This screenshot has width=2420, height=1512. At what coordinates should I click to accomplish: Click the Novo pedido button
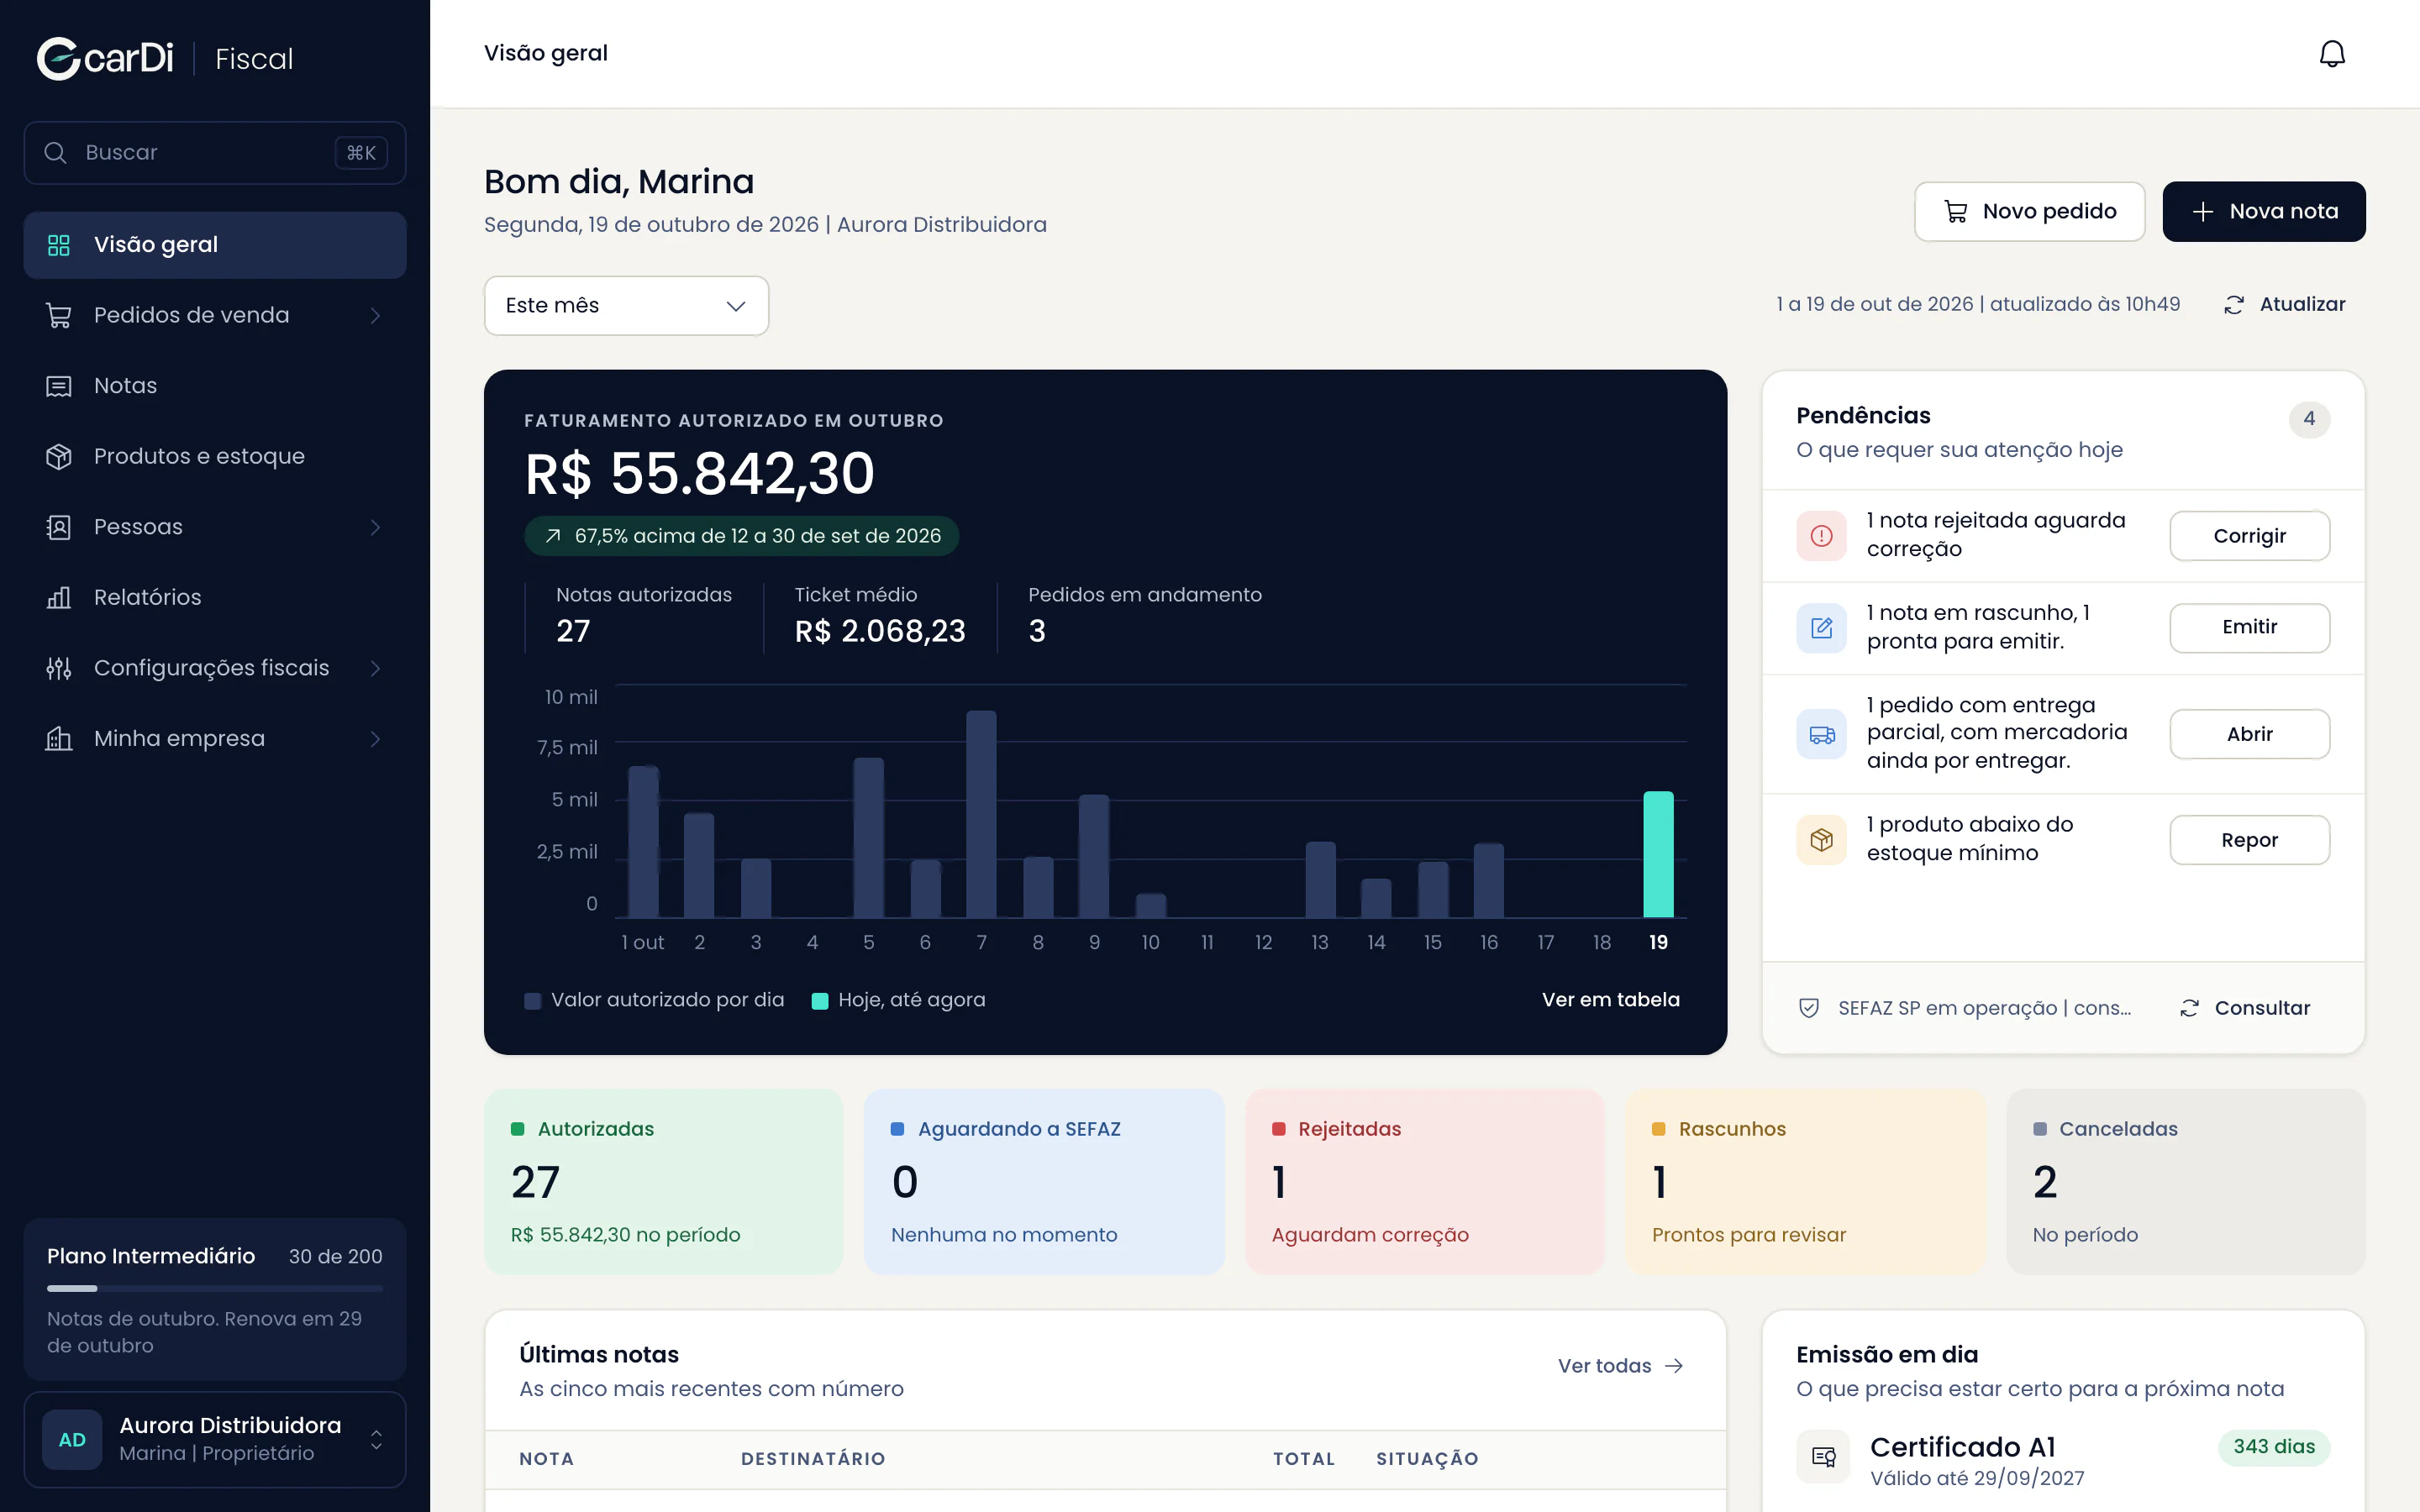2029,211
